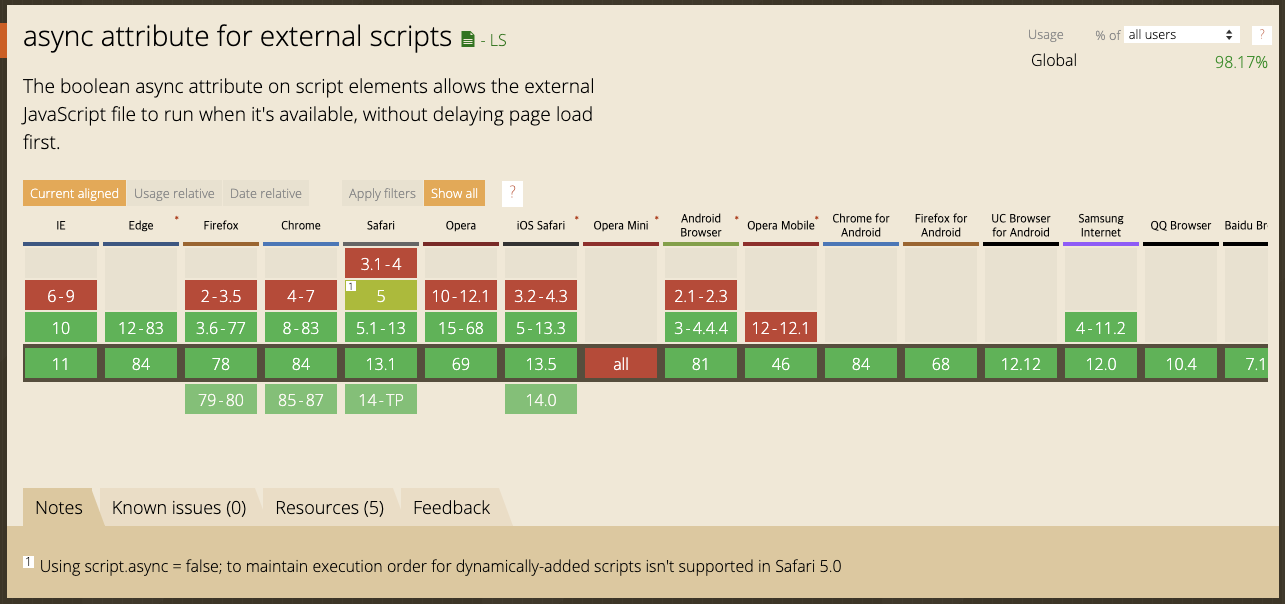Switch to Date relative view
1285x604 pixels.
click(266, 193)
